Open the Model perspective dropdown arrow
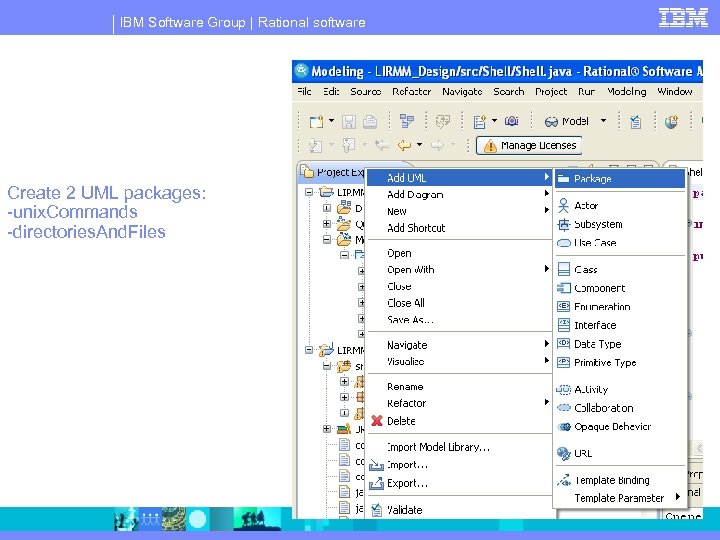 click(603, 121)
